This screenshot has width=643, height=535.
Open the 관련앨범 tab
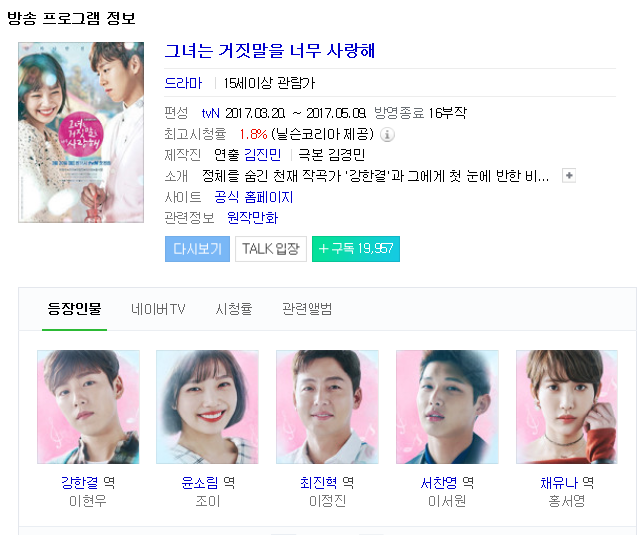[x=307, y=309]
